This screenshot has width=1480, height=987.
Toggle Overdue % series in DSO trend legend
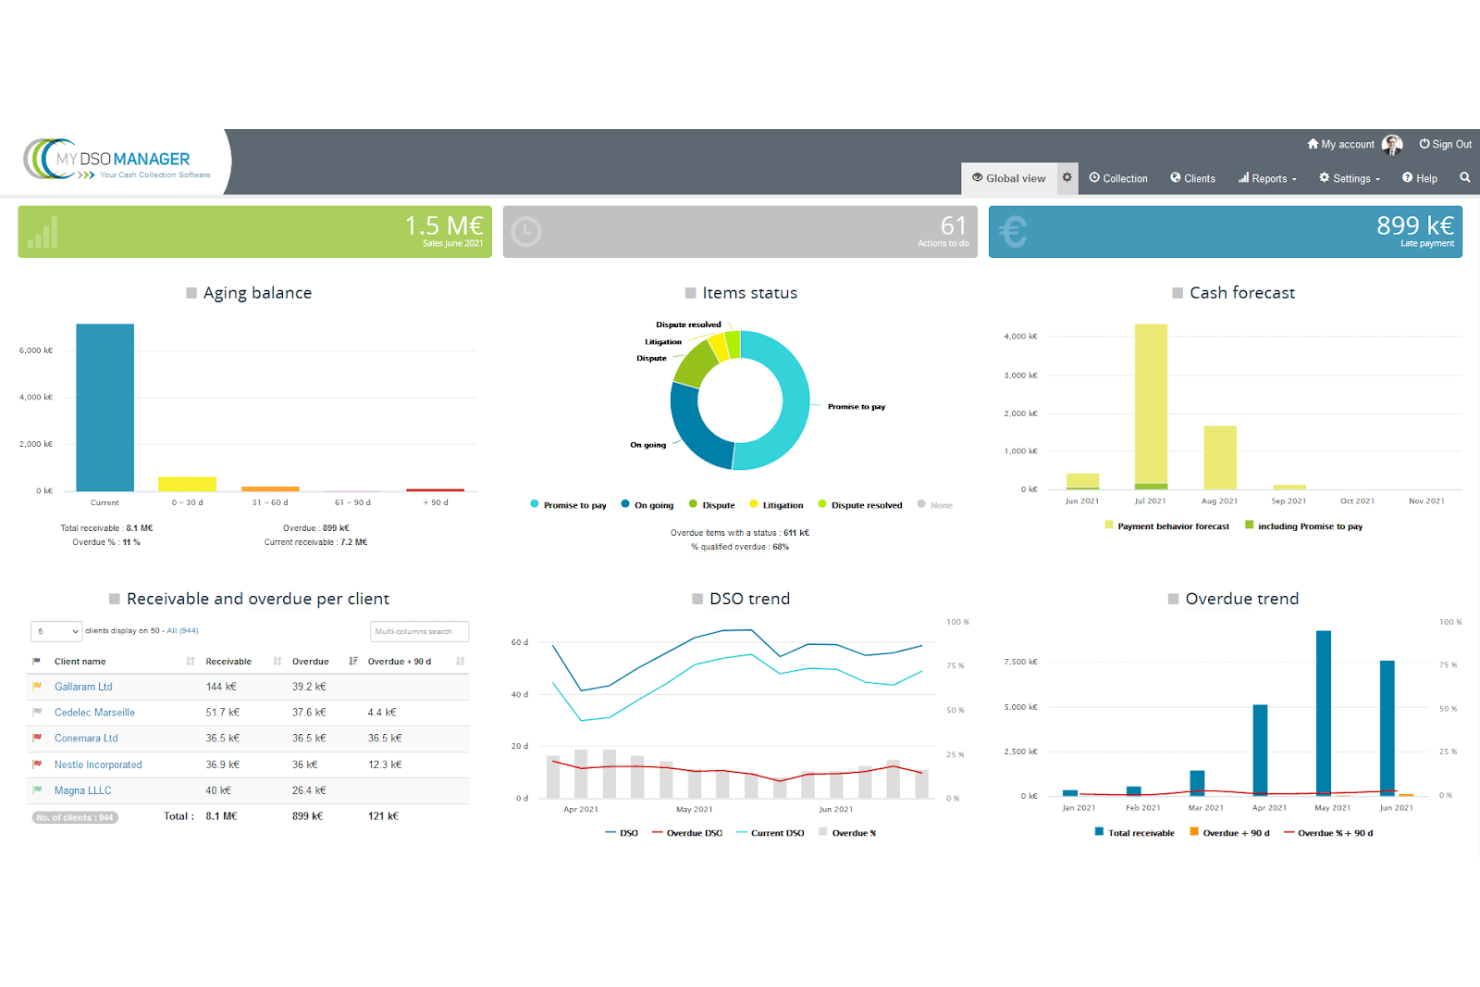tap(847, 833)
